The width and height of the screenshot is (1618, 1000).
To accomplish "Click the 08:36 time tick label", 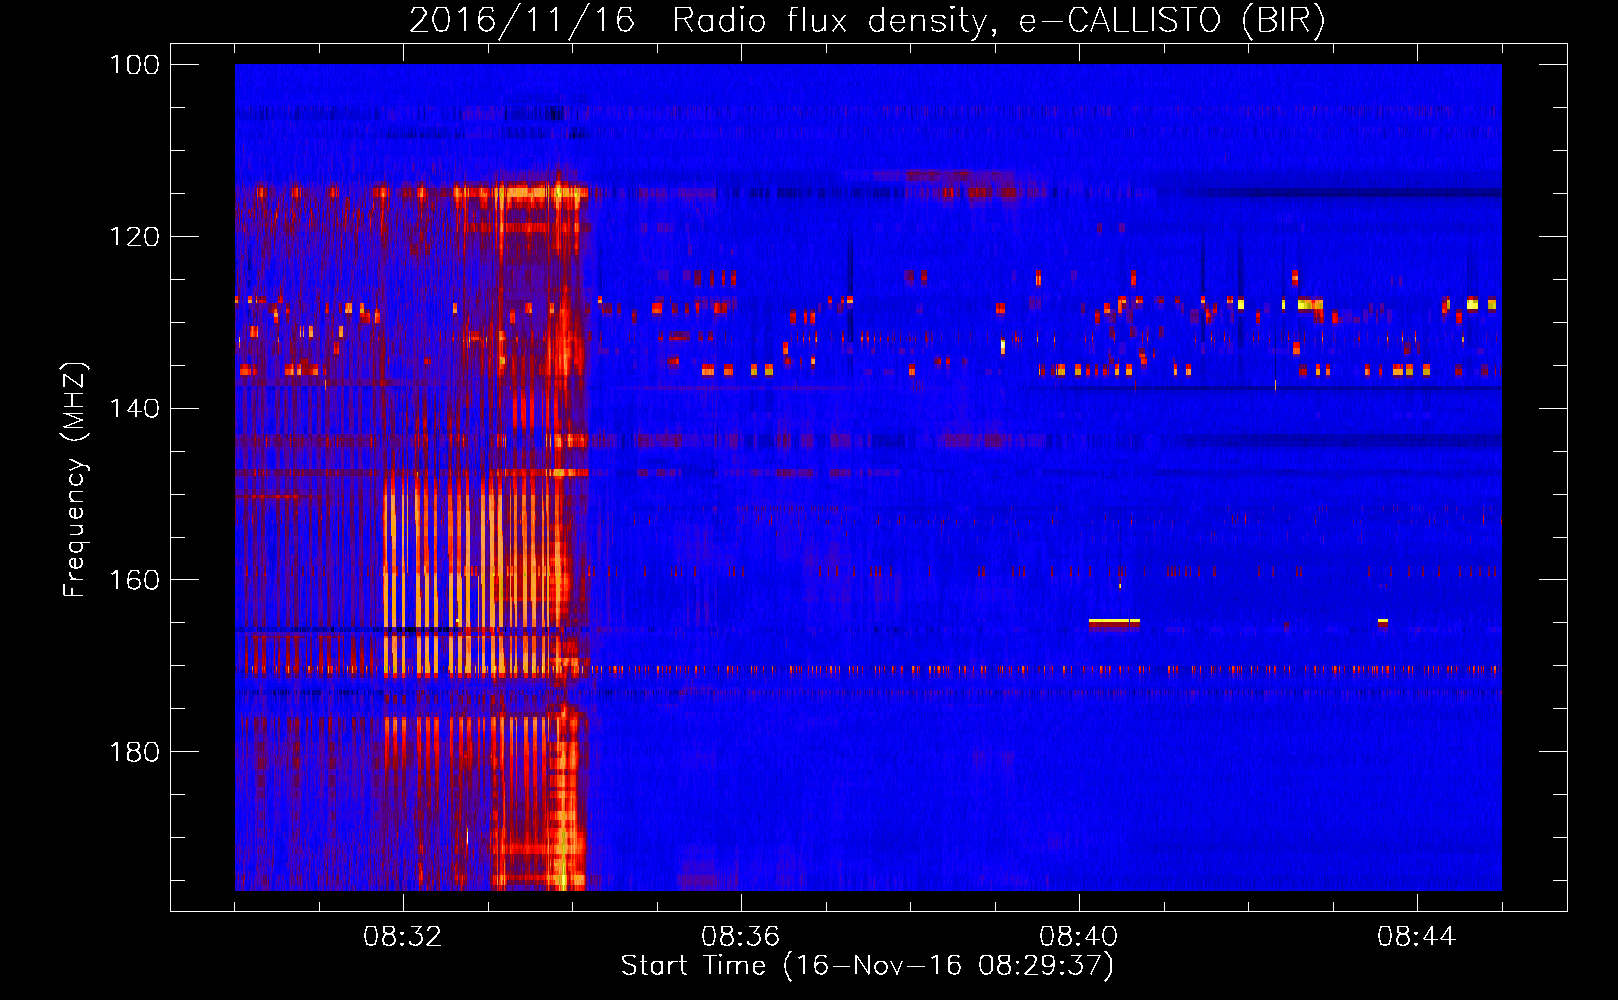I will click(741, 937).
